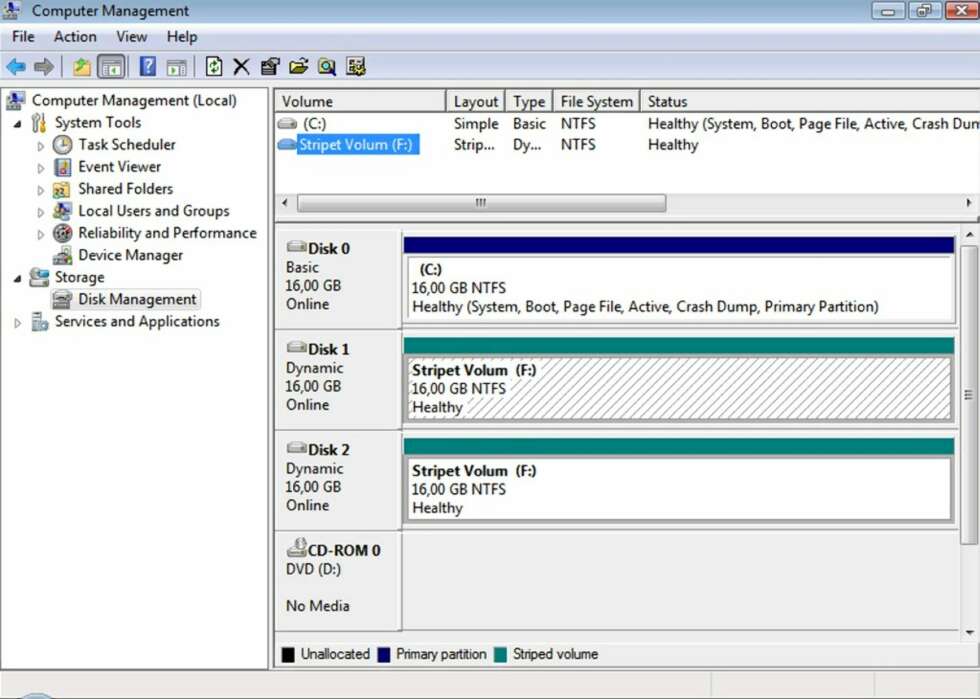This screenshot has height=699, width=980.
Task: Select Disk Management in the tree
Action: [137, 299]
